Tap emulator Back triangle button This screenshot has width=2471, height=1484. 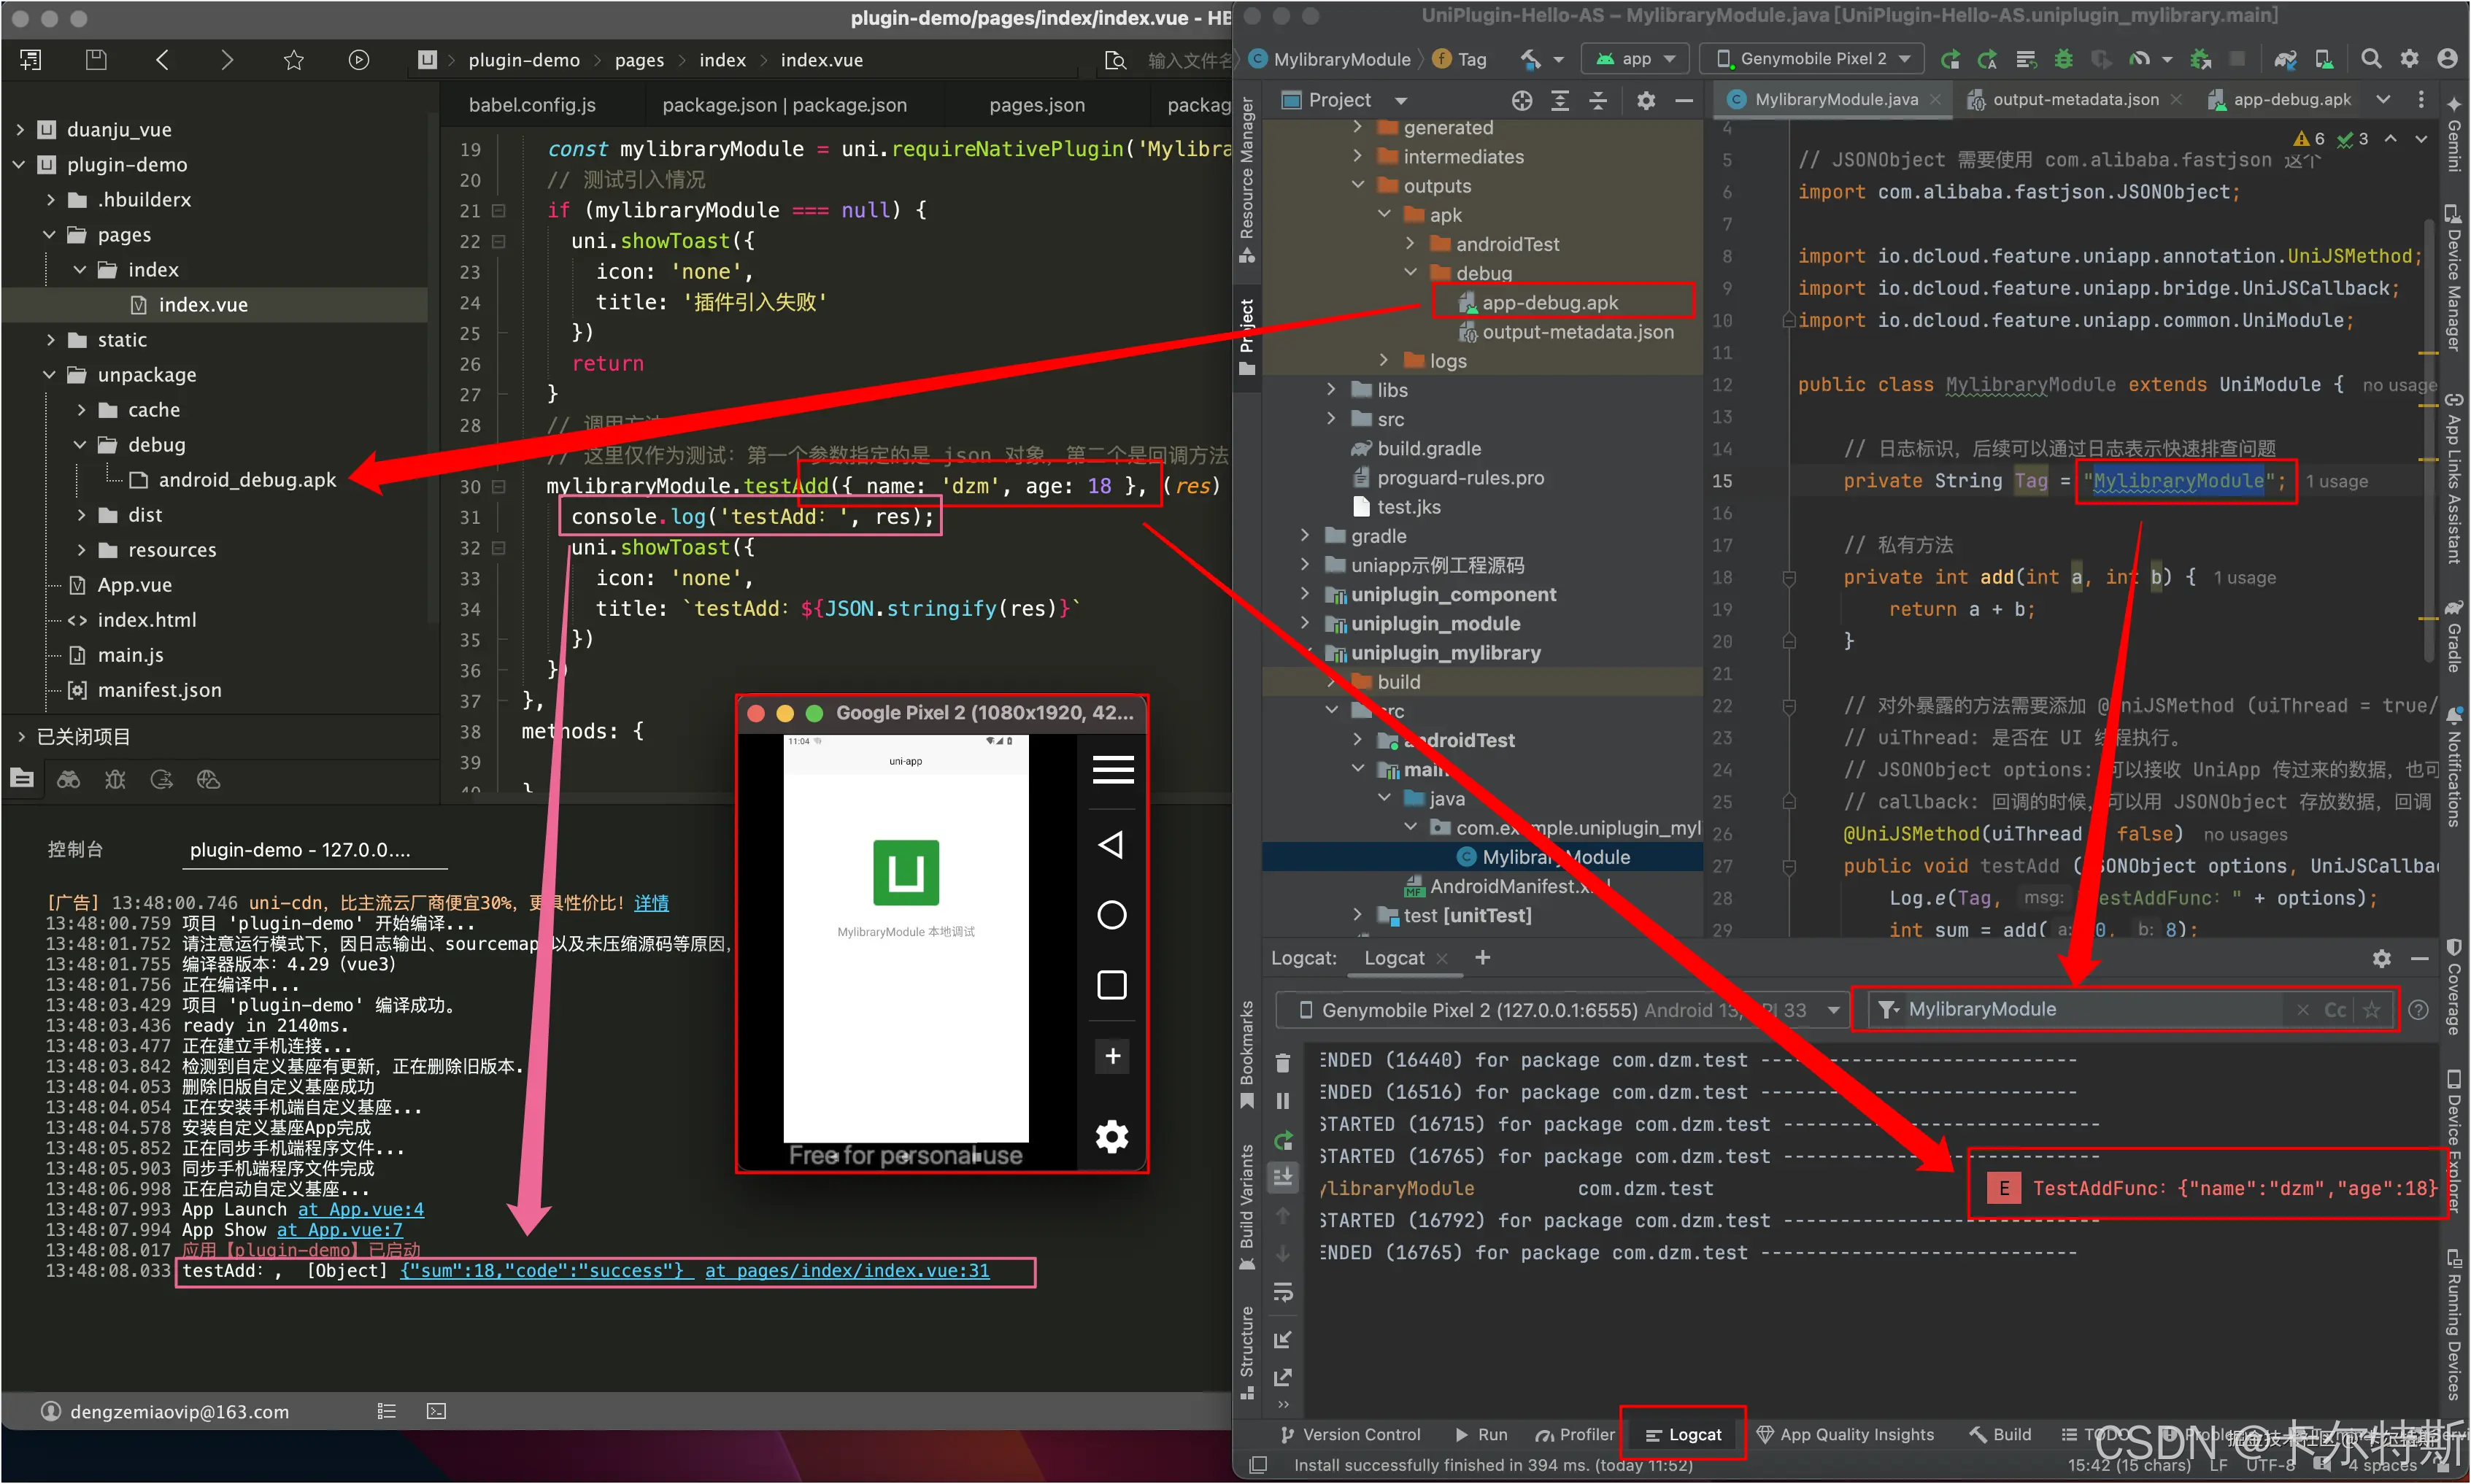pyautogui.click(x=1111, y=844)
